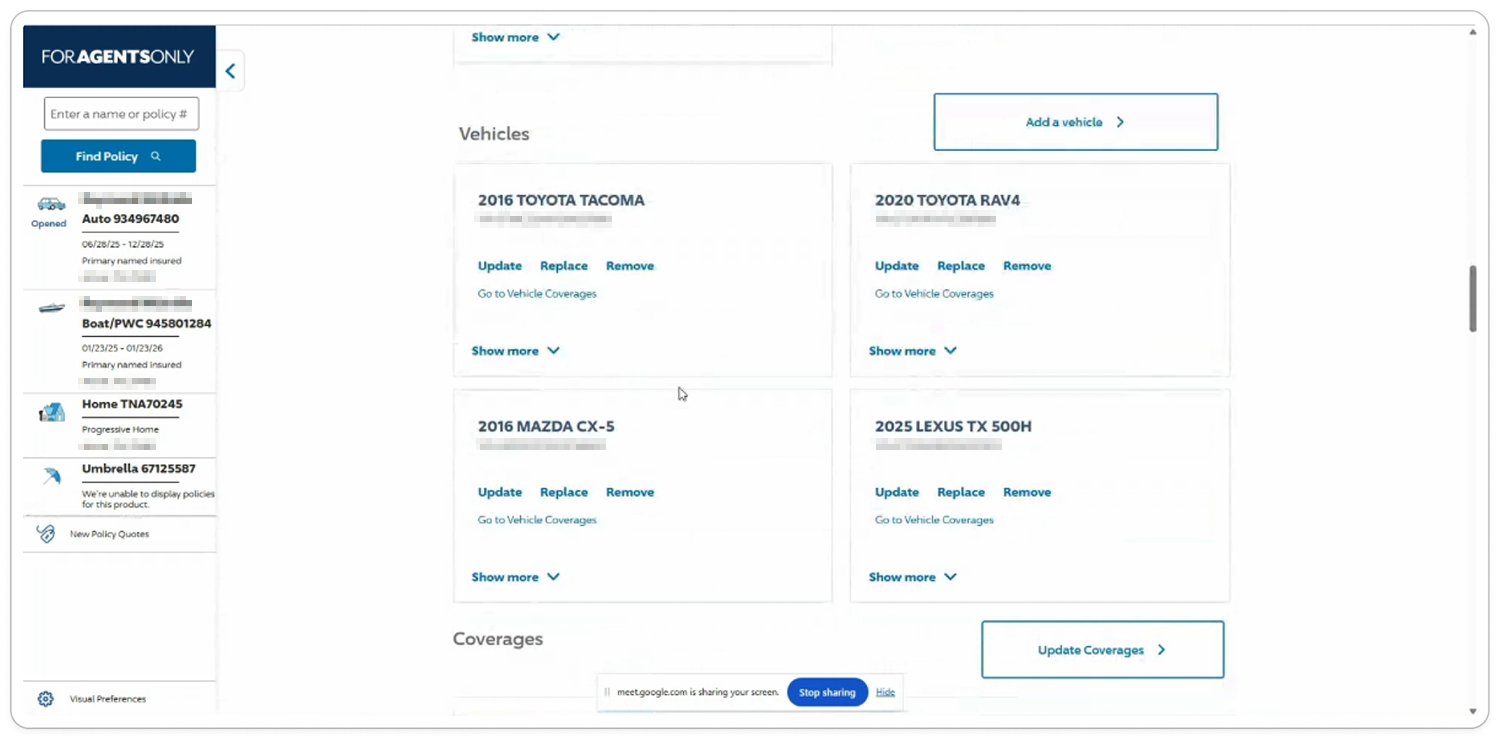Click the scrollbar down arrow
Viewport: 1500px width, 742px height.
pyautogui.click(x=1473, y=711)
